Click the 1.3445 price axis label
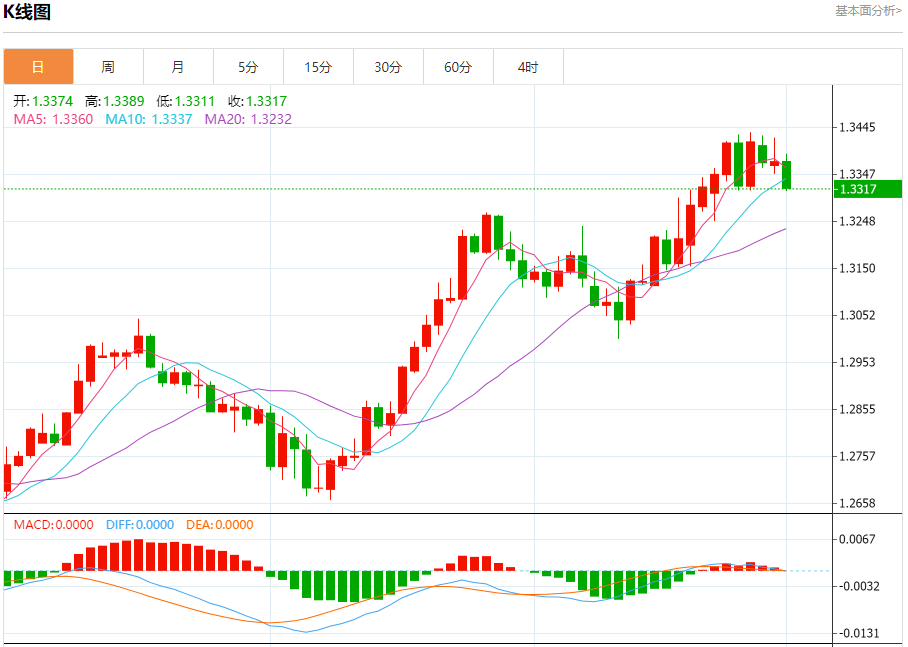Image resolution: width=908 pixels, height=647 pixels. (858, 127)
